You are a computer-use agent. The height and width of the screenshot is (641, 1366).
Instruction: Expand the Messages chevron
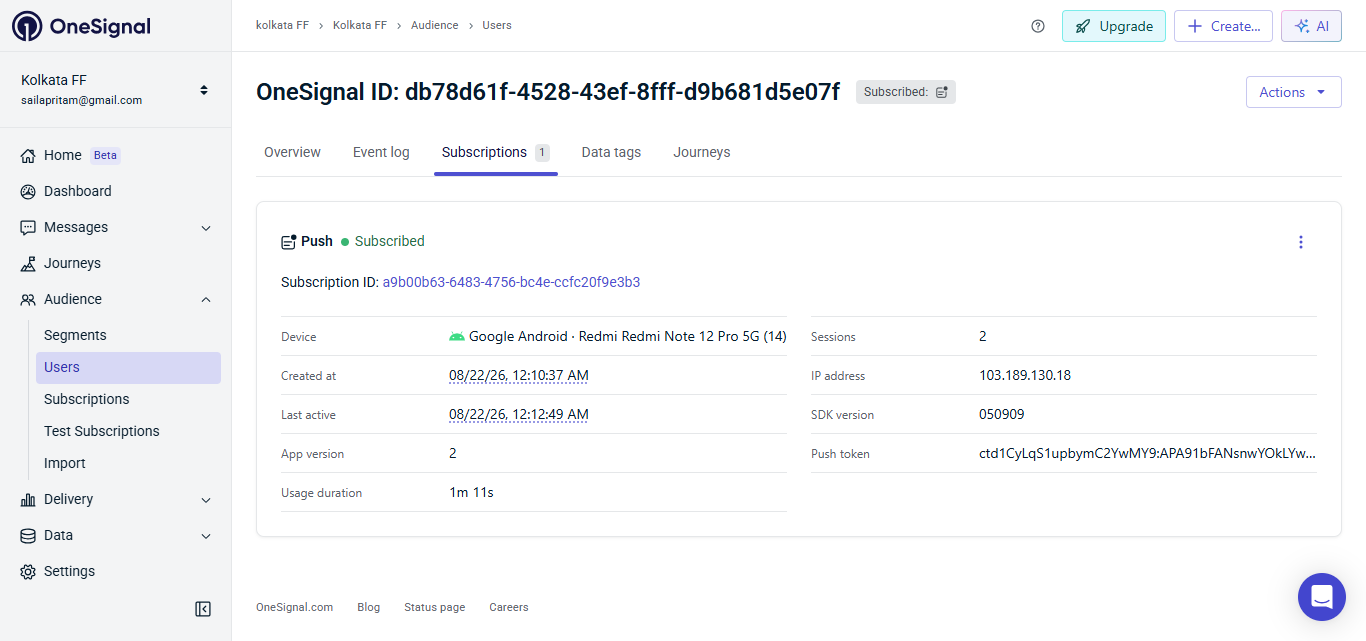(206, 228)
